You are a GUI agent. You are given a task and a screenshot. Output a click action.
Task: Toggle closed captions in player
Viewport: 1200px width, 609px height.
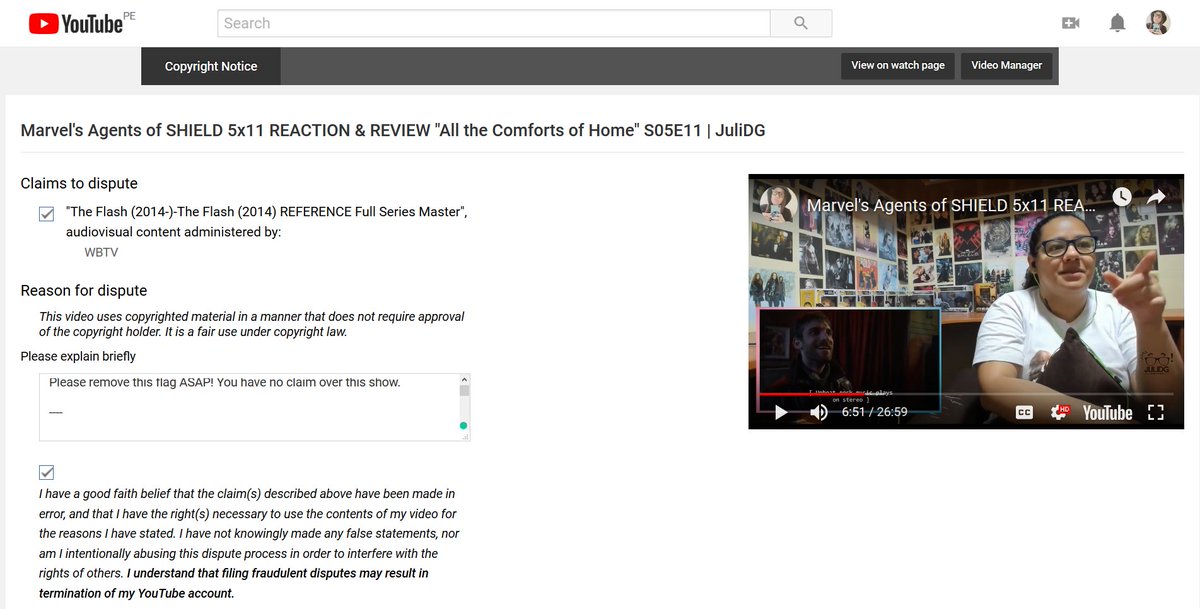point(1024,412)
